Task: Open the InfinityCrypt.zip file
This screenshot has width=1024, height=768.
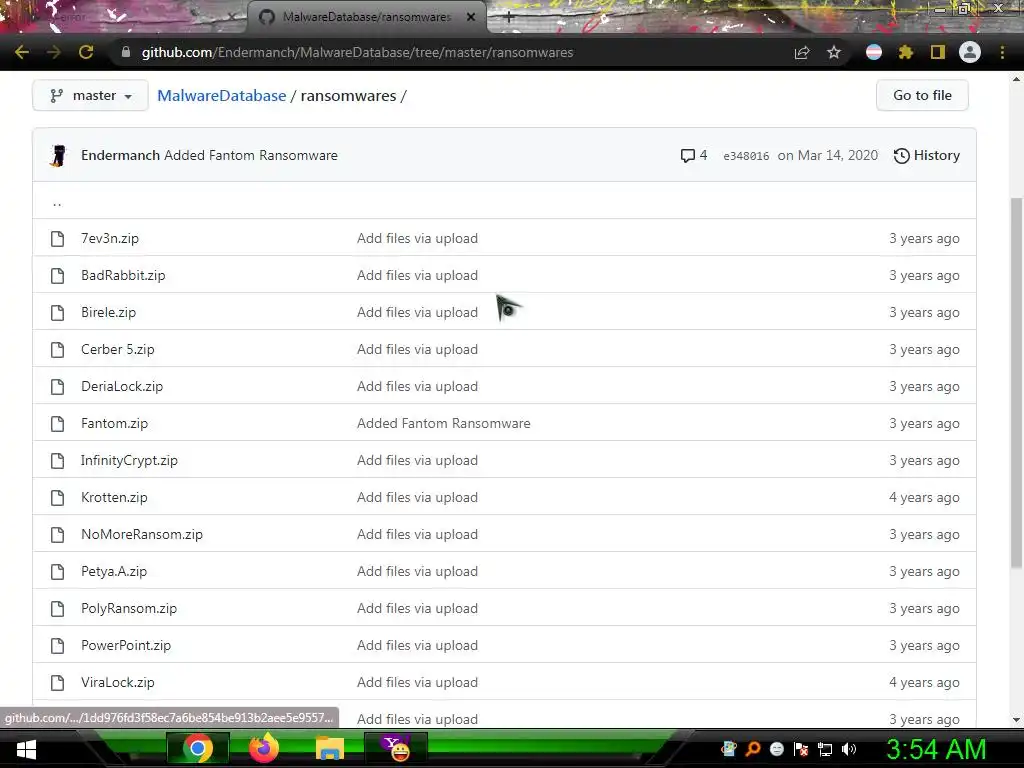Action: click(x=129, y=460)
